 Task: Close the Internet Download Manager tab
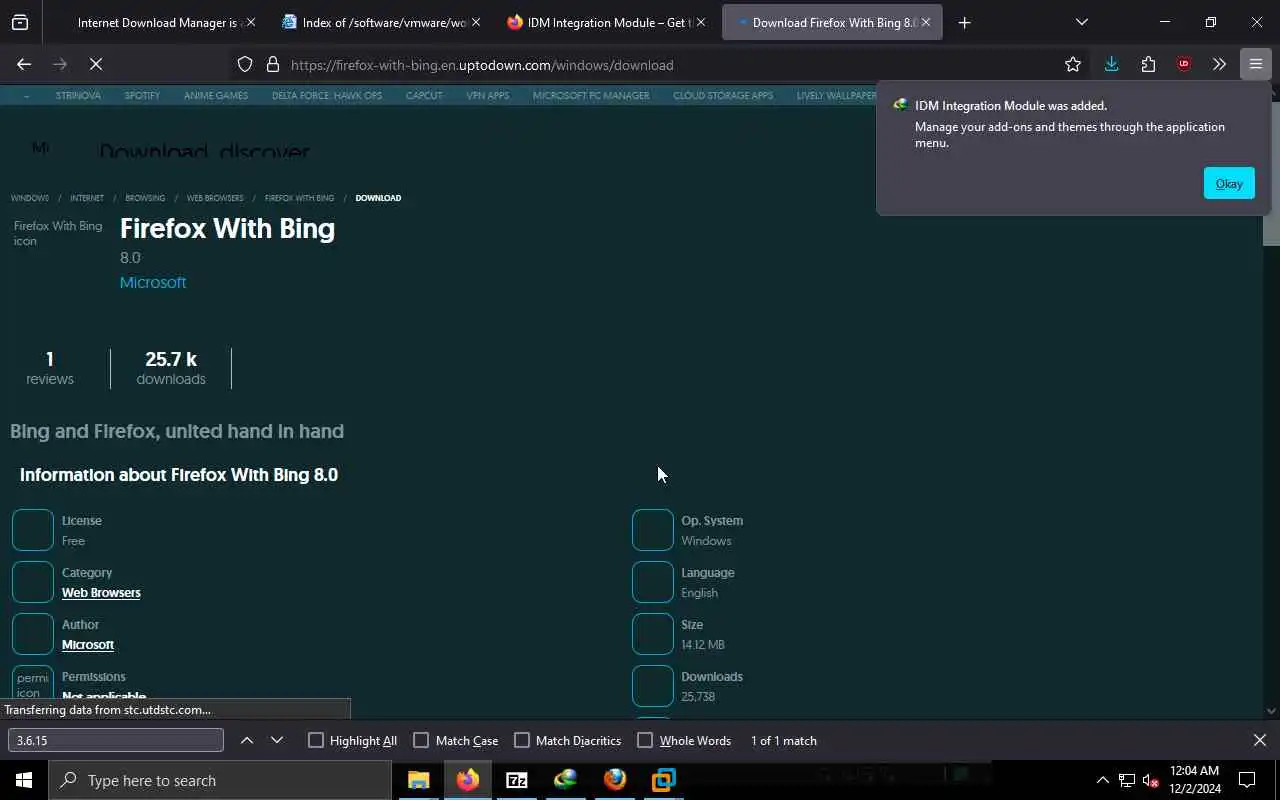pyautogui.click(x=250, y=22)
